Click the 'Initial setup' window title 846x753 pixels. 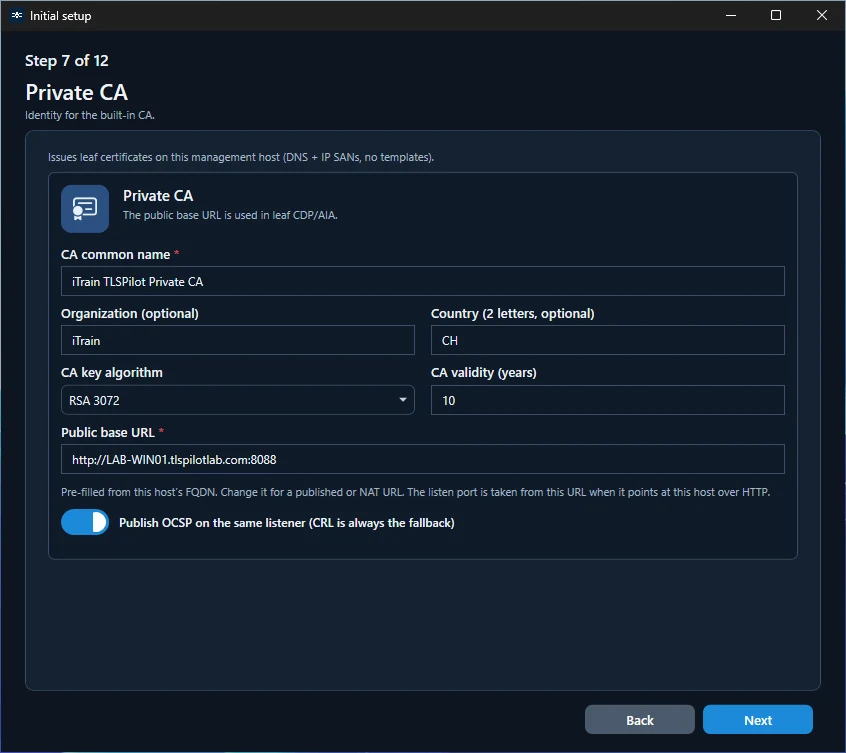60,16
